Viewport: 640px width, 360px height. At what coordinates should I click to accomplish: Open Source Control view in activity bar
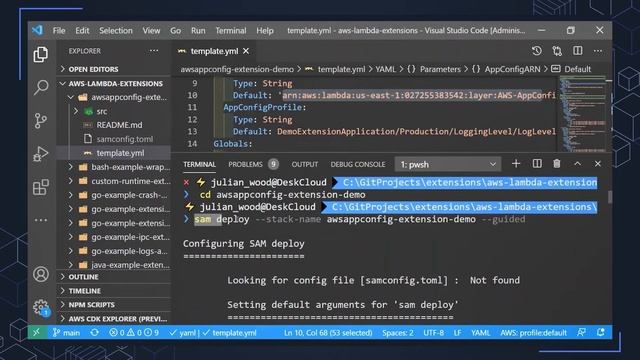[41, 121]
